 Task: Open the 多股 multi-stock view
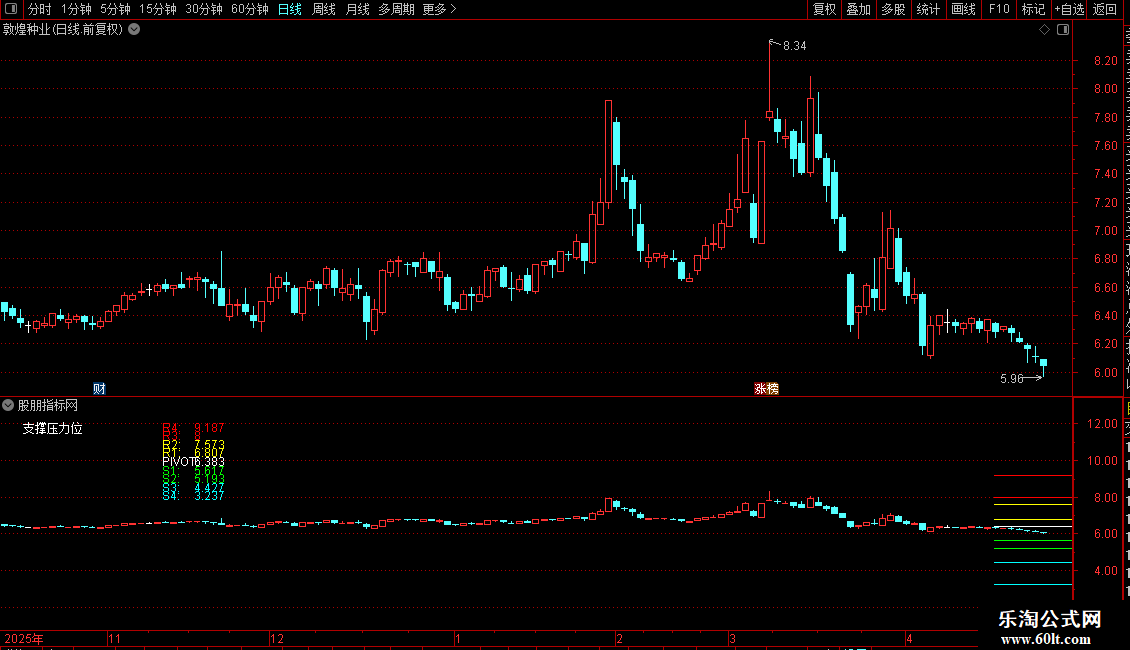coord(893,9)
